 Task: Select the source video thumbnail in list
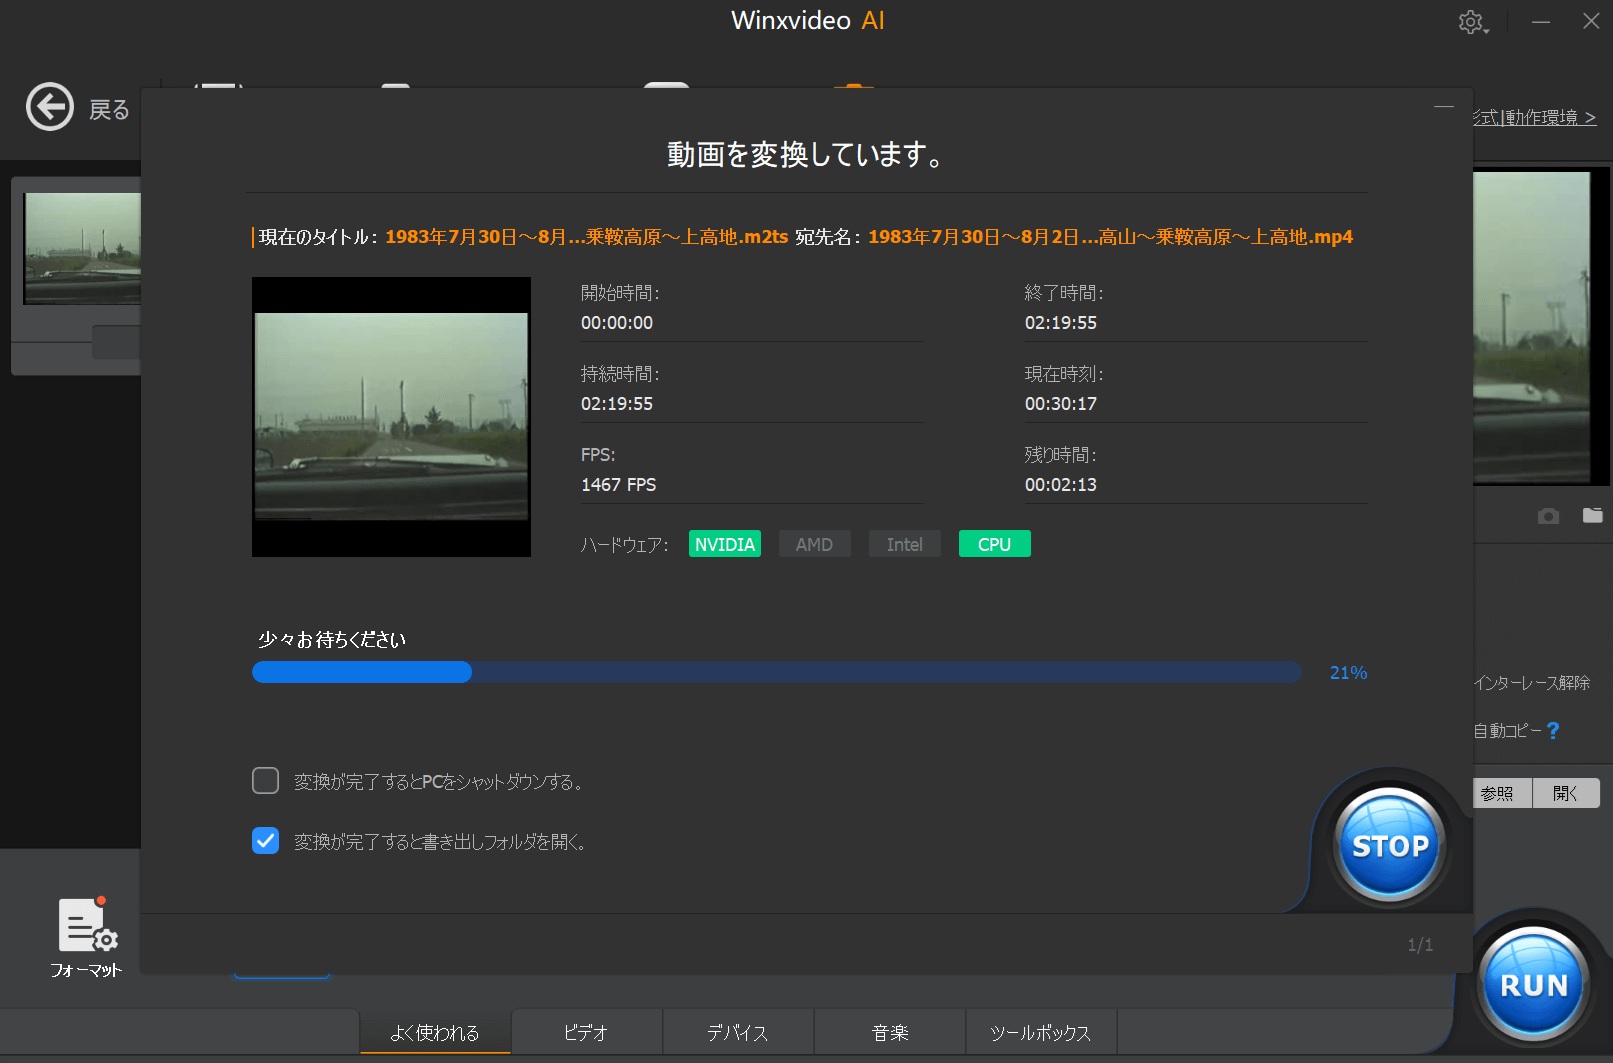82,248
